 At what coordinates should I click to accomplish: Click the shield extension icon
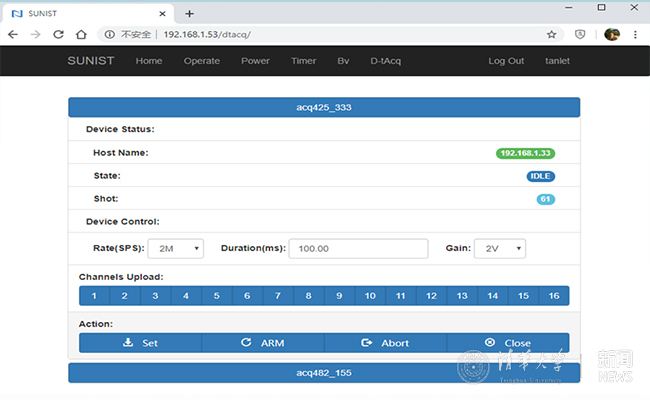(581, 34)
